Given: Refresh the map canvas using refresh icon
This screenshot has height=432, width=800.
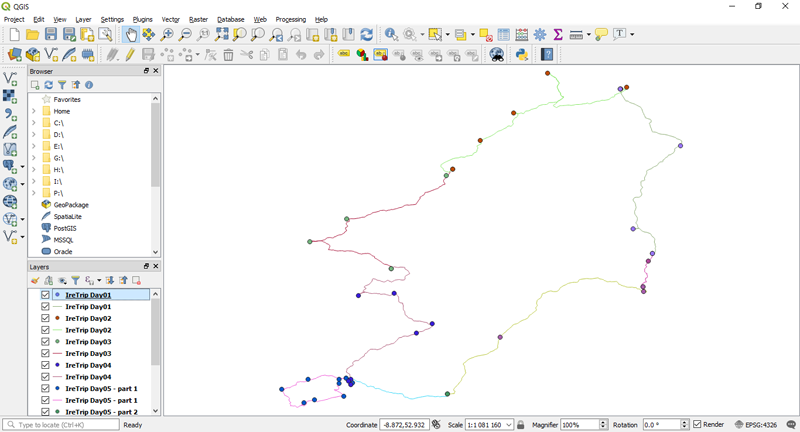Looking at the screenshot, I should (366, 34).
